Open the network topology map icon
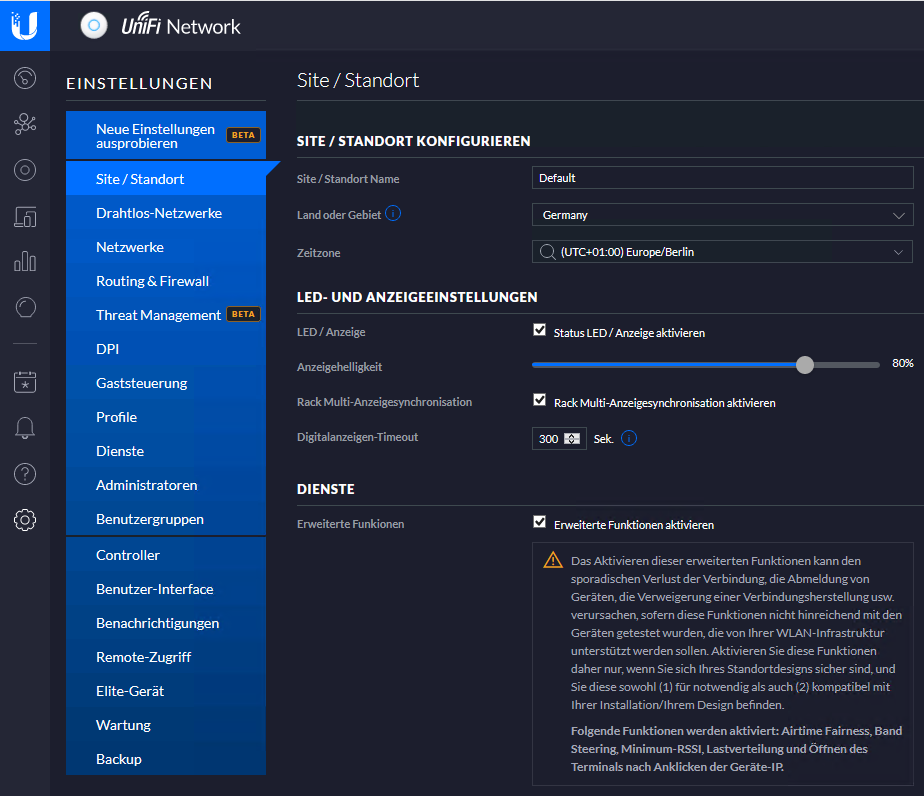The width and height of the screenshot is (924, 796). tap(25, 124)
